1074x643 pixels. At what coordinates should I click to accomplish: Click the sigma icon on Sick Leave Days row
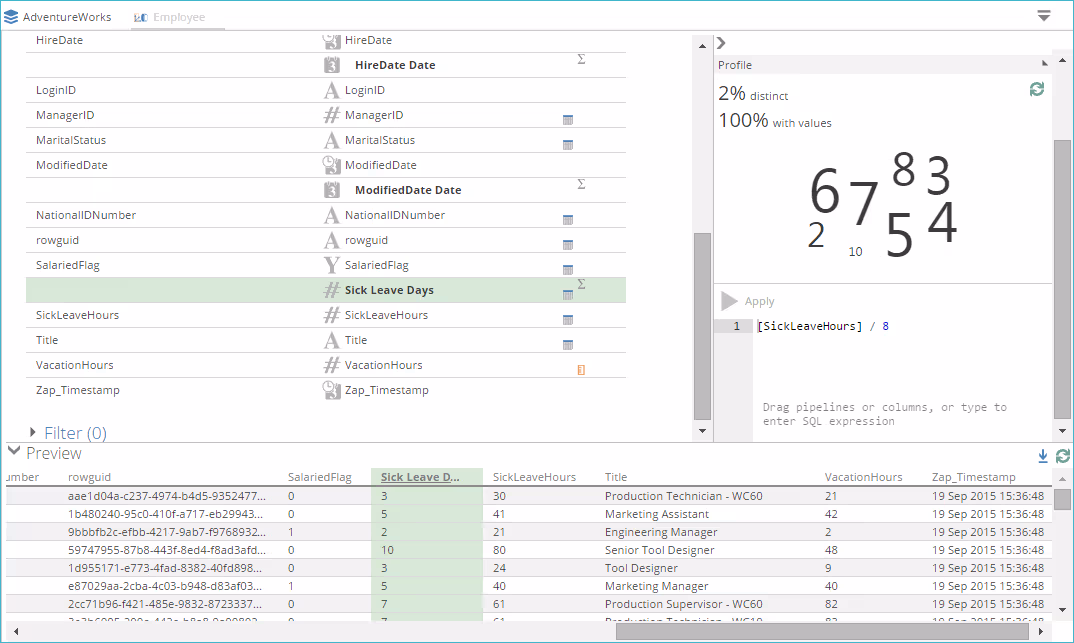(x=581, y=285)
